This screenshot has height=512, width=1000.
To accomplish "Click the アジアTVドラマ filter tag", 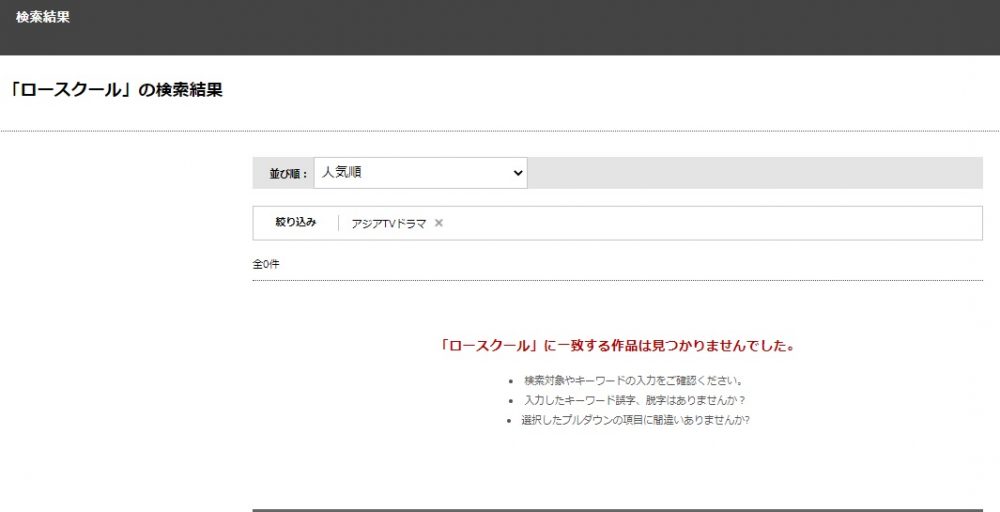I will click(388, 224).
